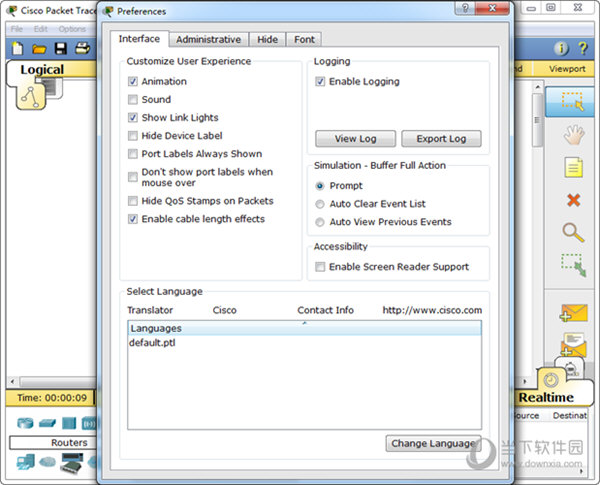Toggle Show Link Lights checkbox
The image size is (600, 485).
coord(133,118)
